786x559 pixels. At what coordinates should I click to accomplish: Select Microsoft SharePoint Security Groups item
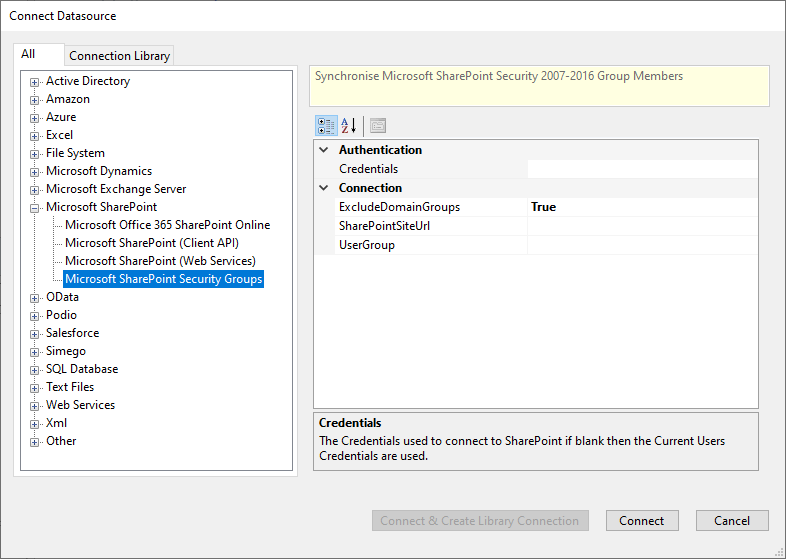[163, 279]
